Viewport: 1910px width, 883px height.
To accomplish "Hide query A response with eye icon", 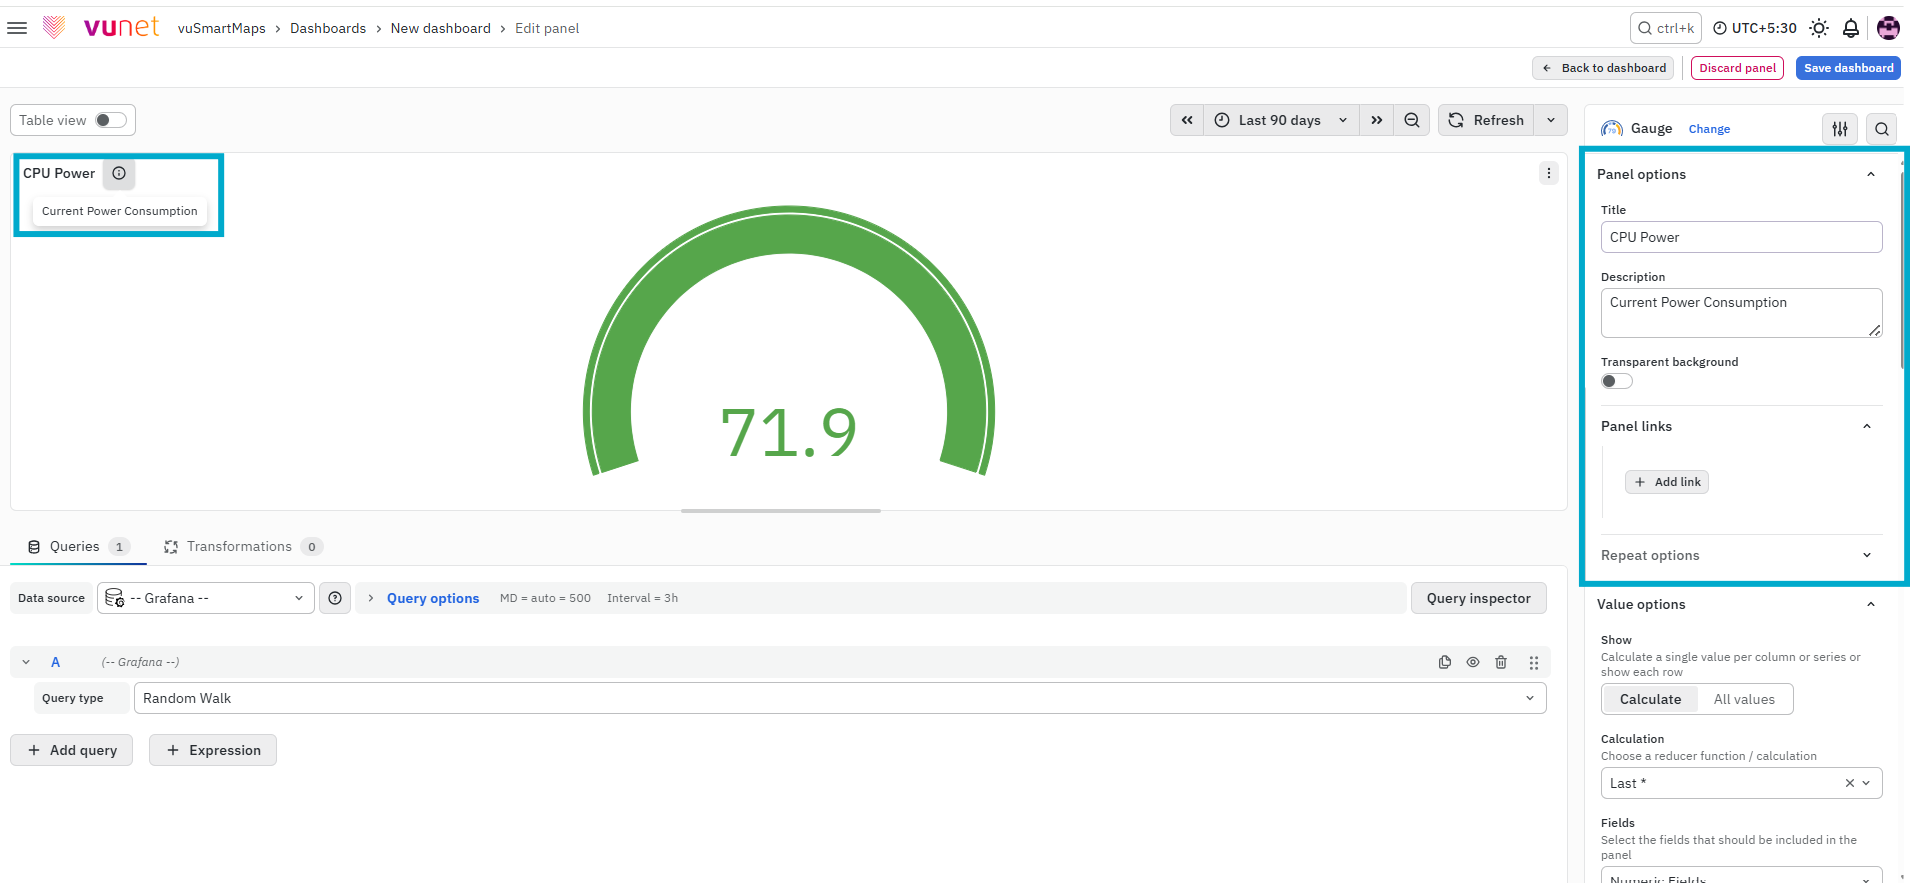I will 1473,662.
